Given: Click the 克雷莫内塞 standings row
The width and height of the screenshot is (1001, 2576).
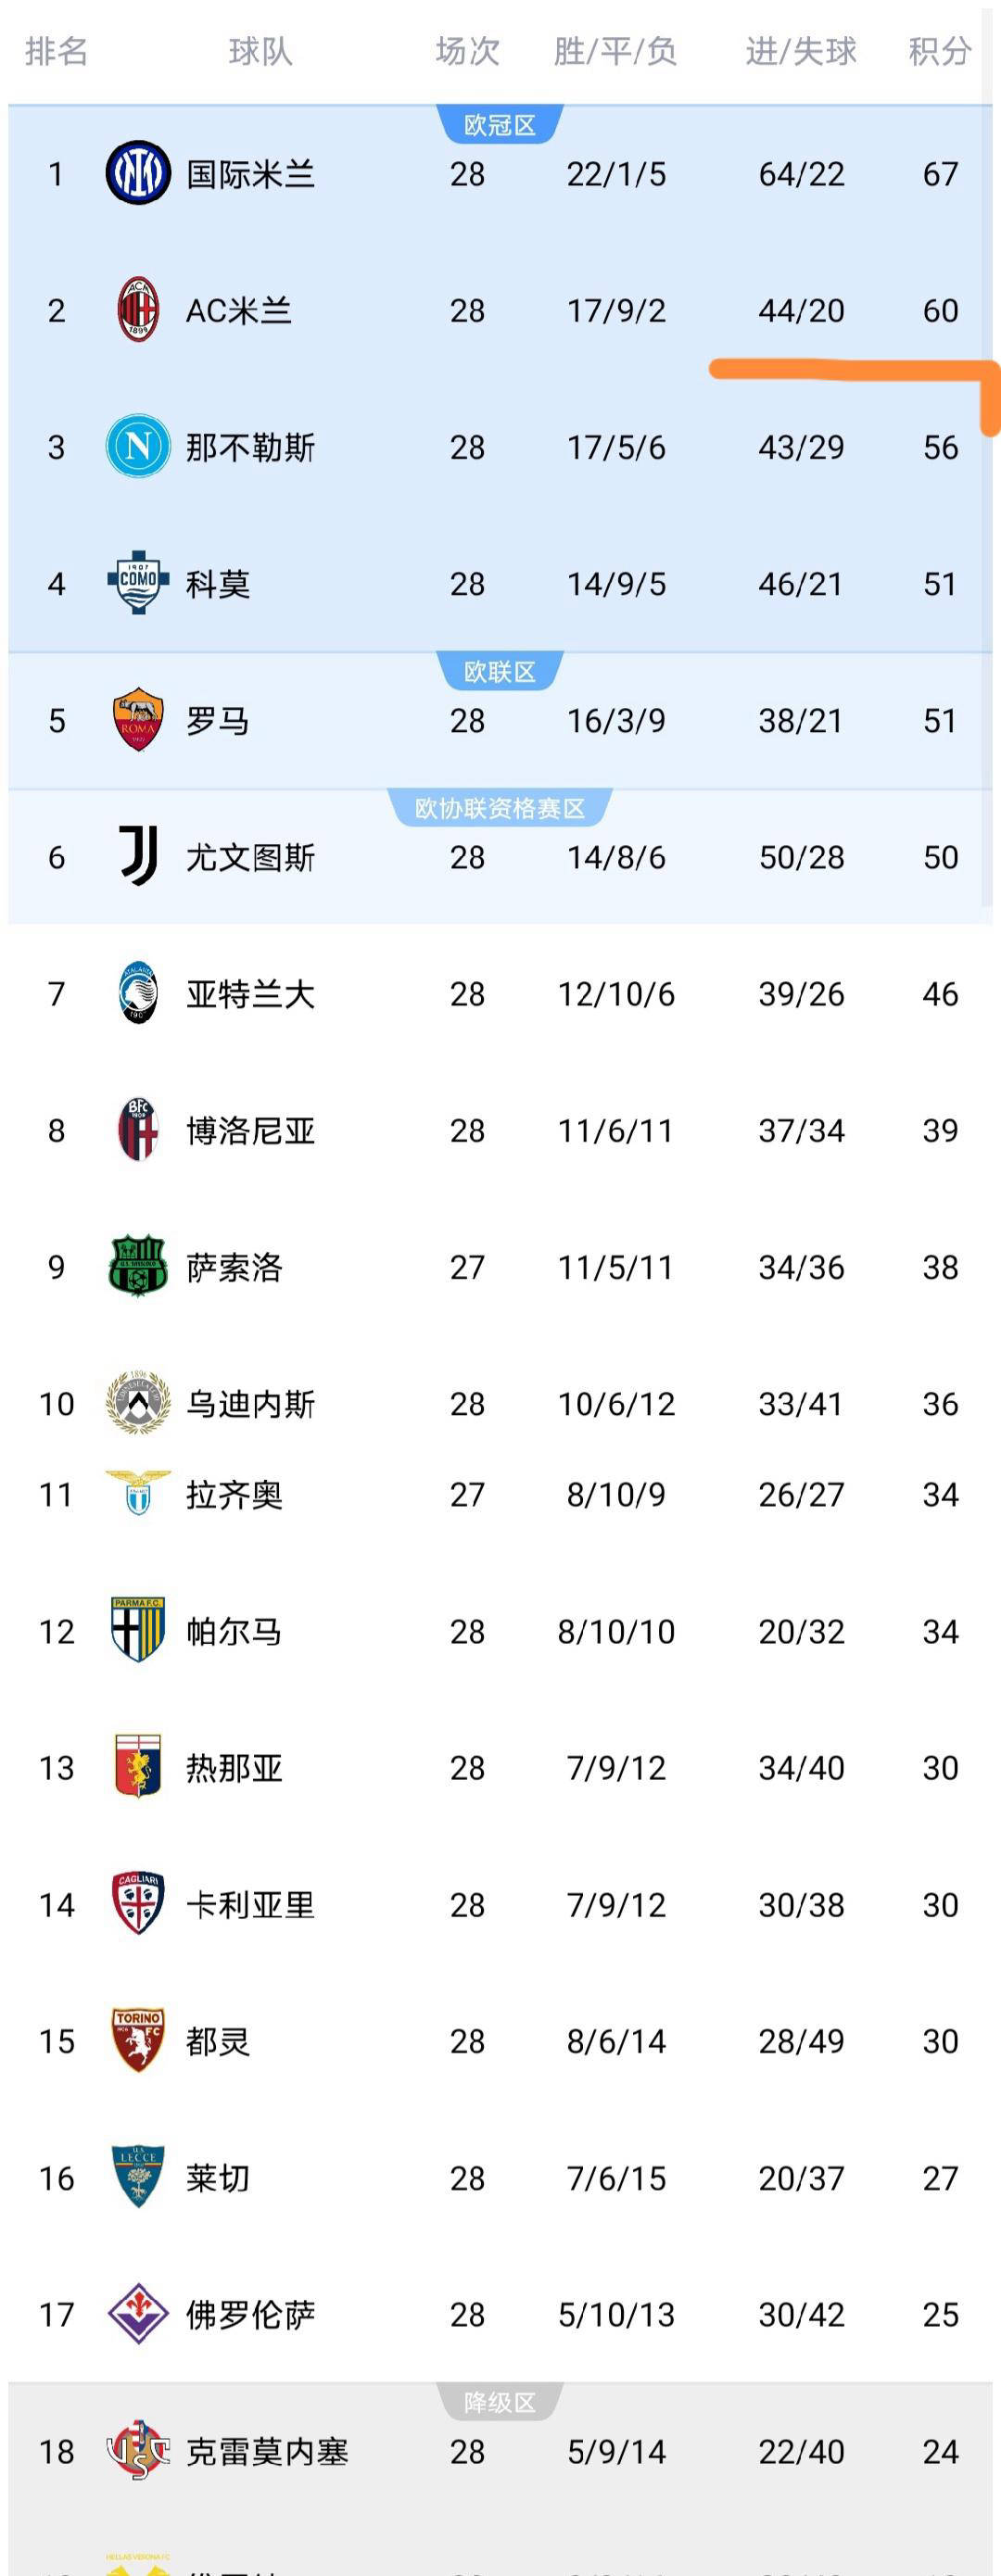Looking at the screenshot, I should coord(500,2451).
